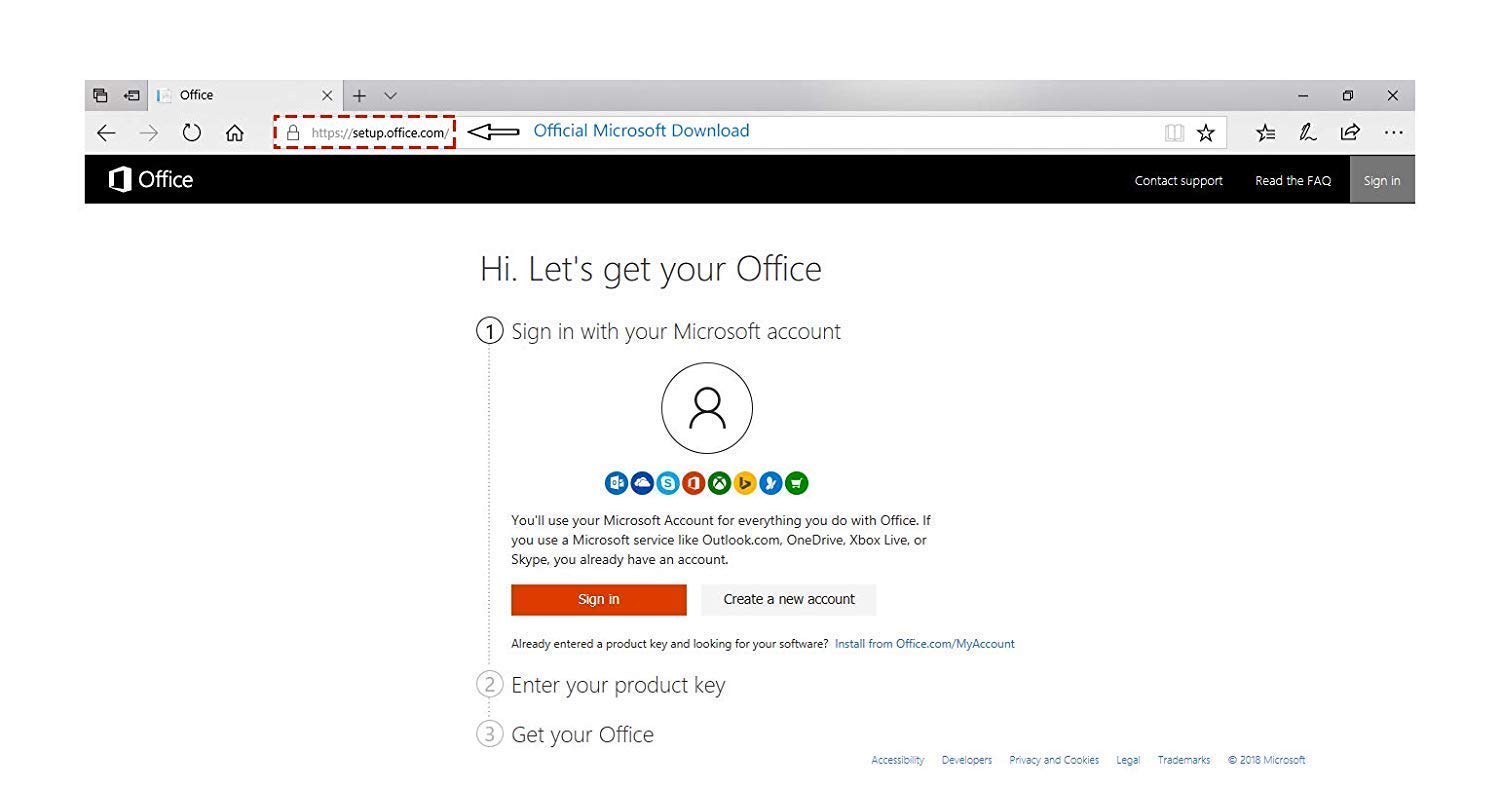Click the Share page icon

(1350, 132)
